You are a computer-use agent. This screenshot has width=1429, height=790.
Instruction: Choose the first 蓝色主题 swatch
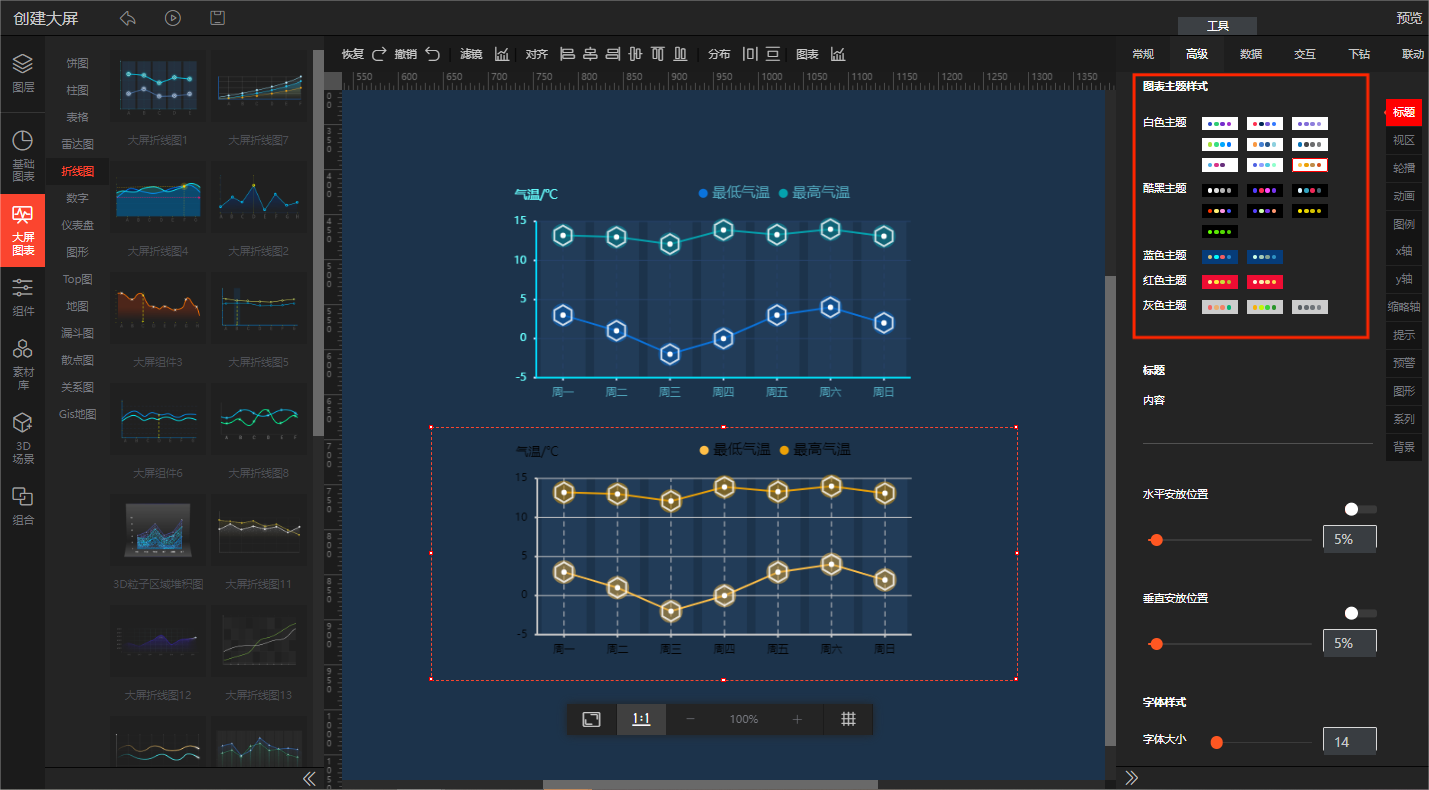pyautogui.click(x=1220, y=257)
